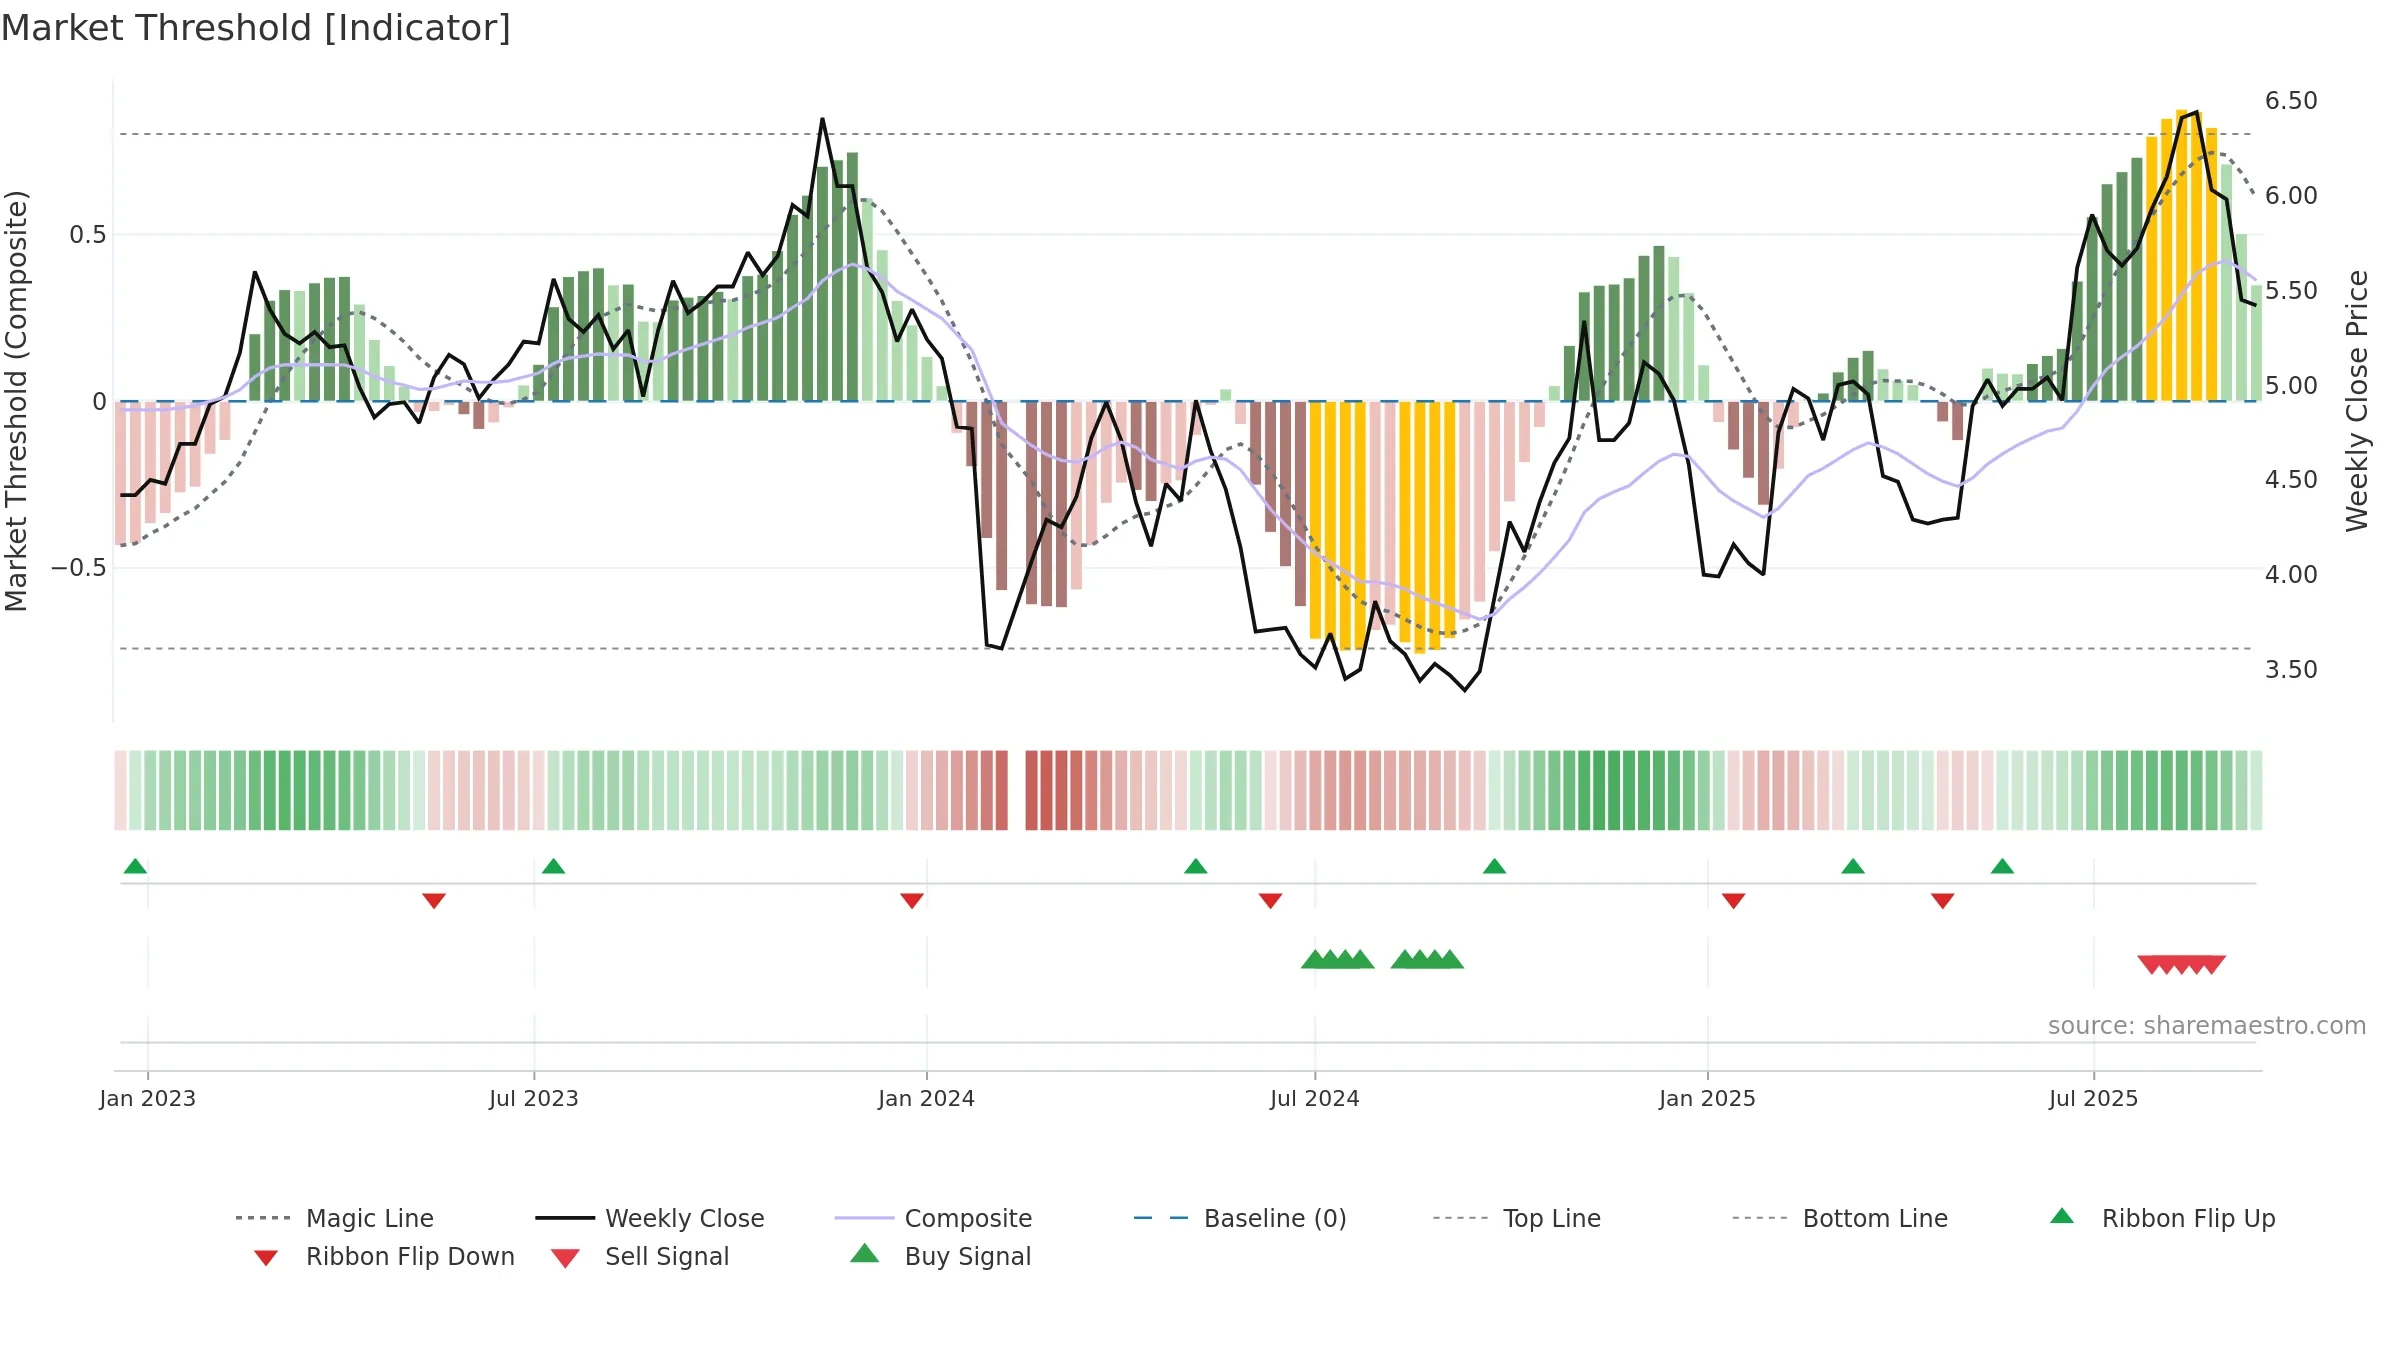Click the Jan 2023 x-axis label
This screenshot has height=1350, width=2400.
coord(148,1098)
